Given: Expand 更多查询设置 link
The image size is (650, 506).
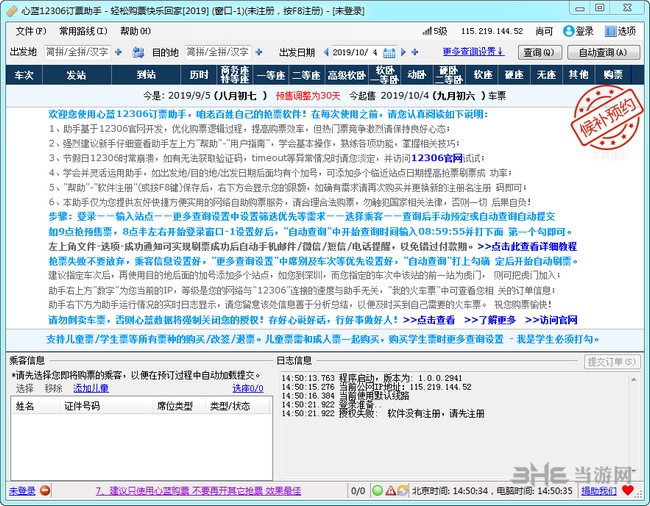Looking at the screenshot, I should [473, 52].
